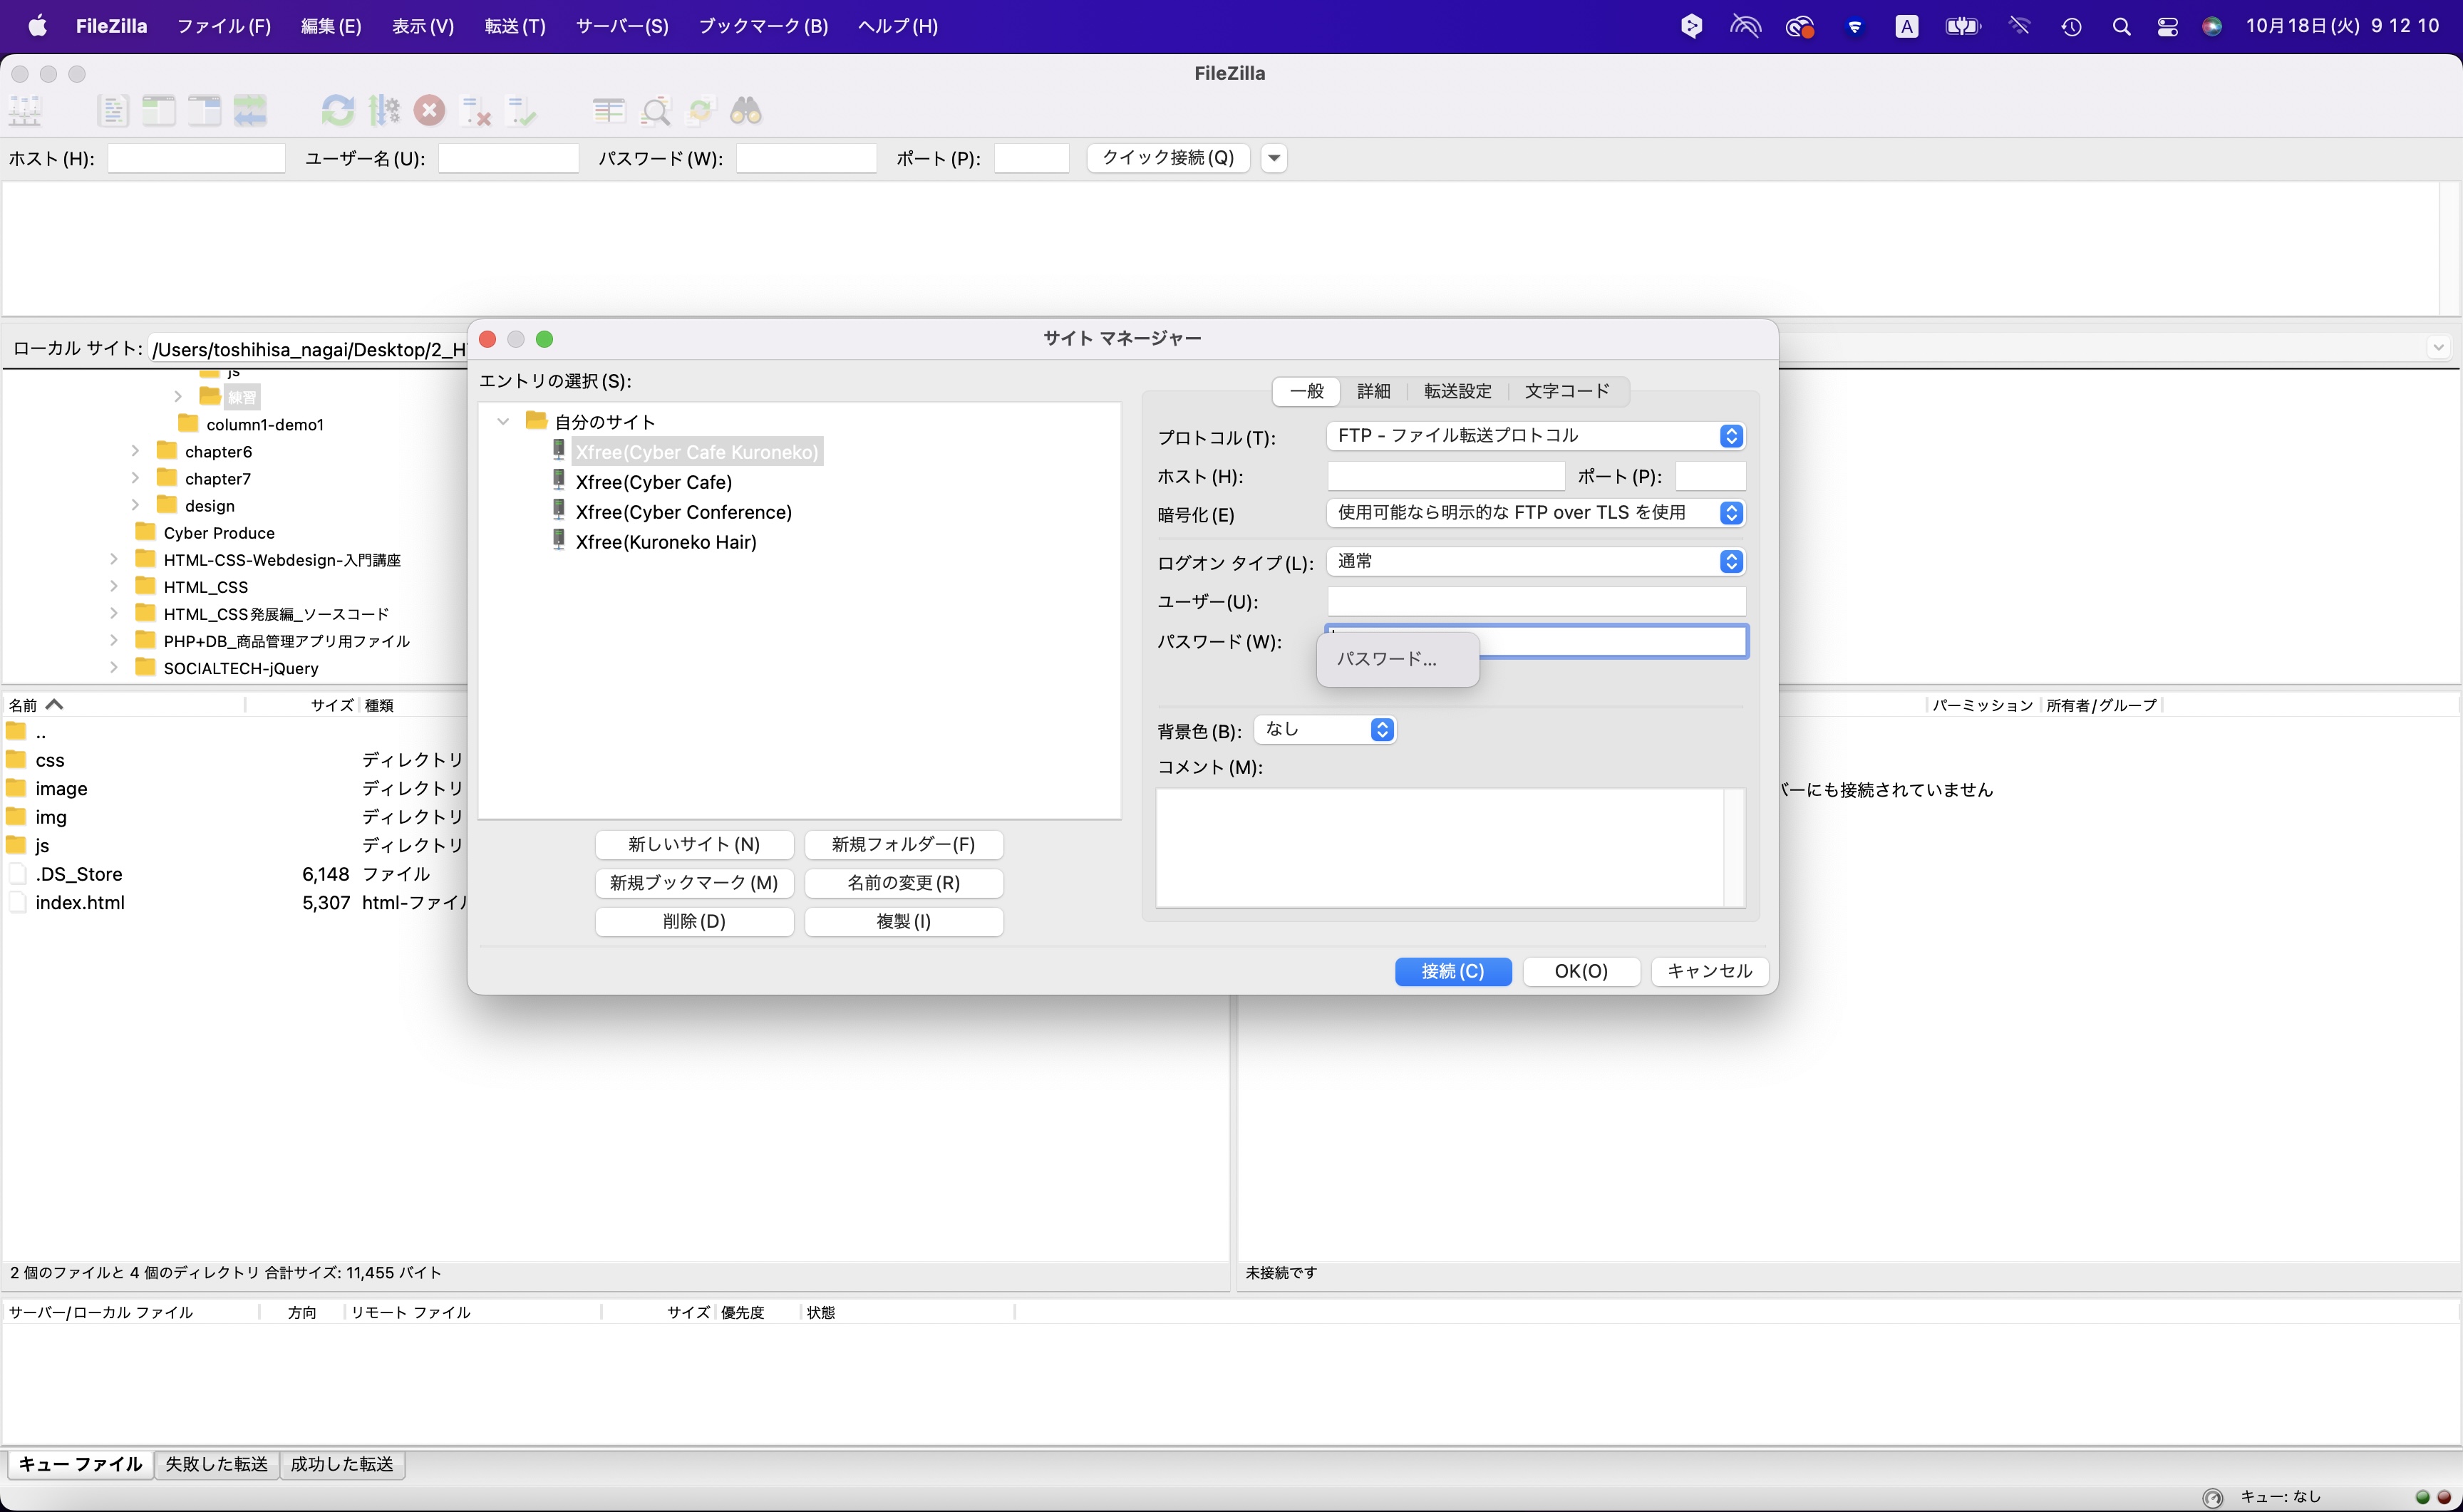Select the Xfree(Kuroneko Hair) site entry
2463x1512 pixels.
(666, 542)
